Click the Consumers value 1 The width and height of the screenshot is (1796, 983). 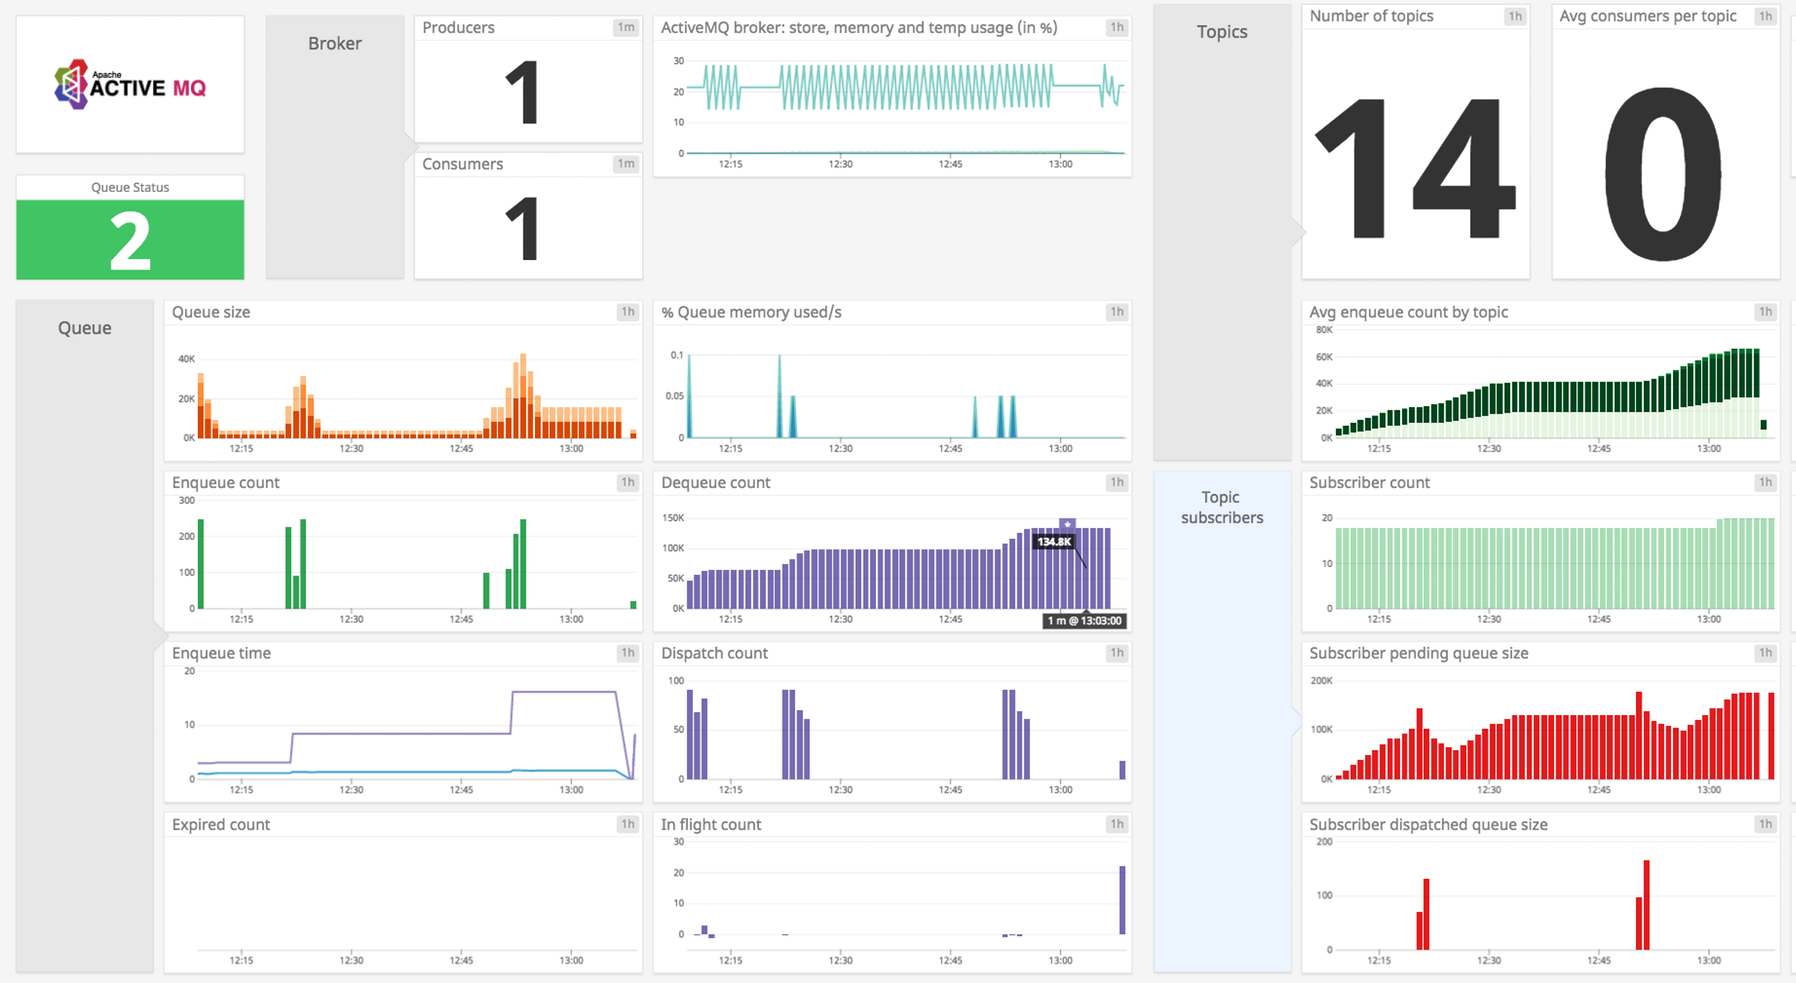(524, 229)
